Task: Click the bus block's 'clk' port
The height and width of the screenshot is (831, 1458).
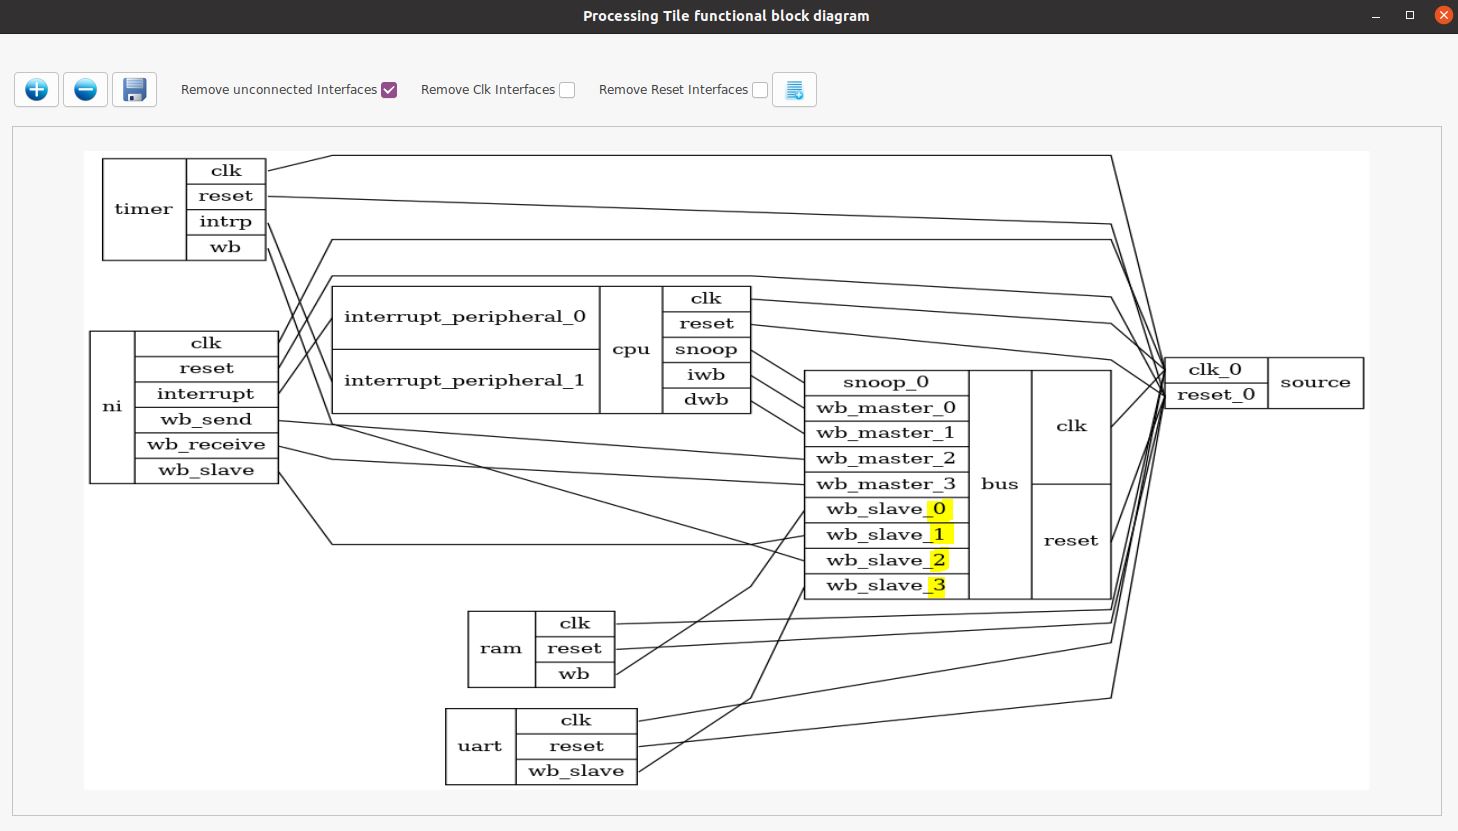Action: point(1071,427)
